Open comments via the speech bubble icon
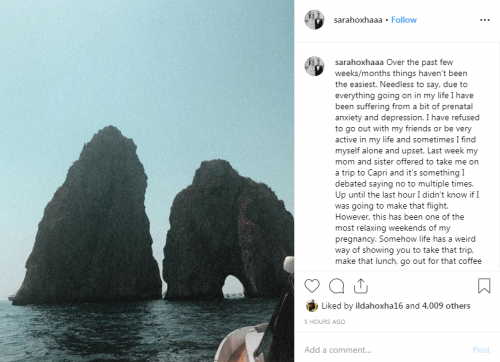This screenshot has width=500, height=362. (x=336, y=286)
